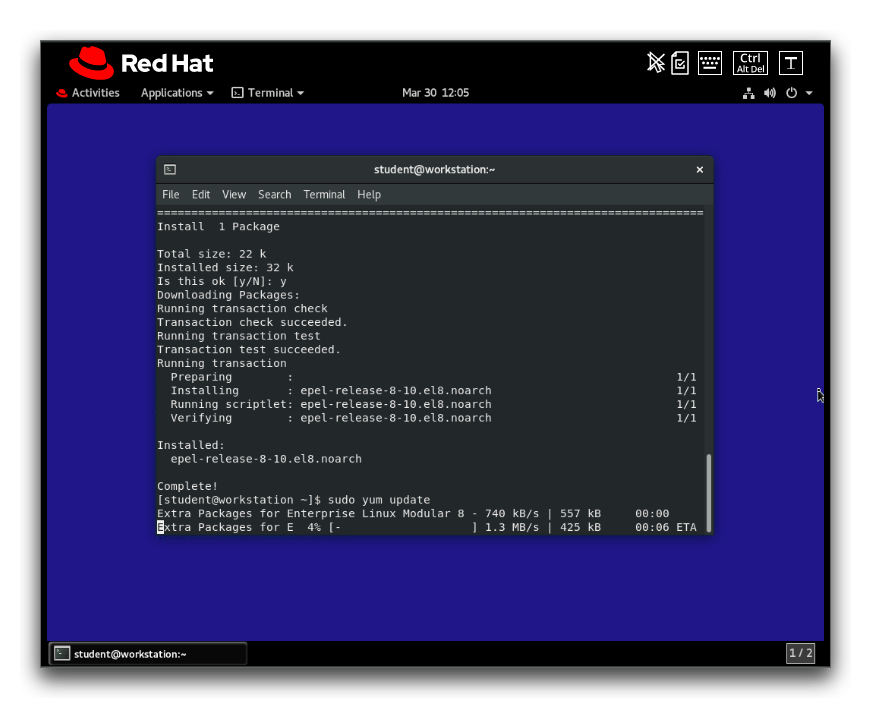Open the Search menu
871x708 pixels.
tap(274, 194)
